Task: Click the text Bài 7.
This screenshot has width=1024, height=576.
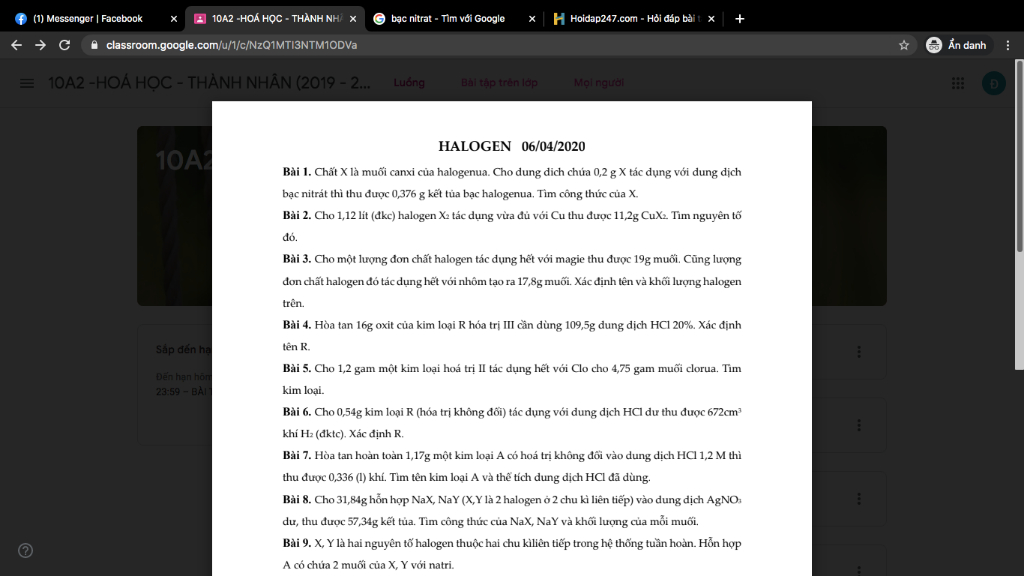Action: tap(296, 455)
